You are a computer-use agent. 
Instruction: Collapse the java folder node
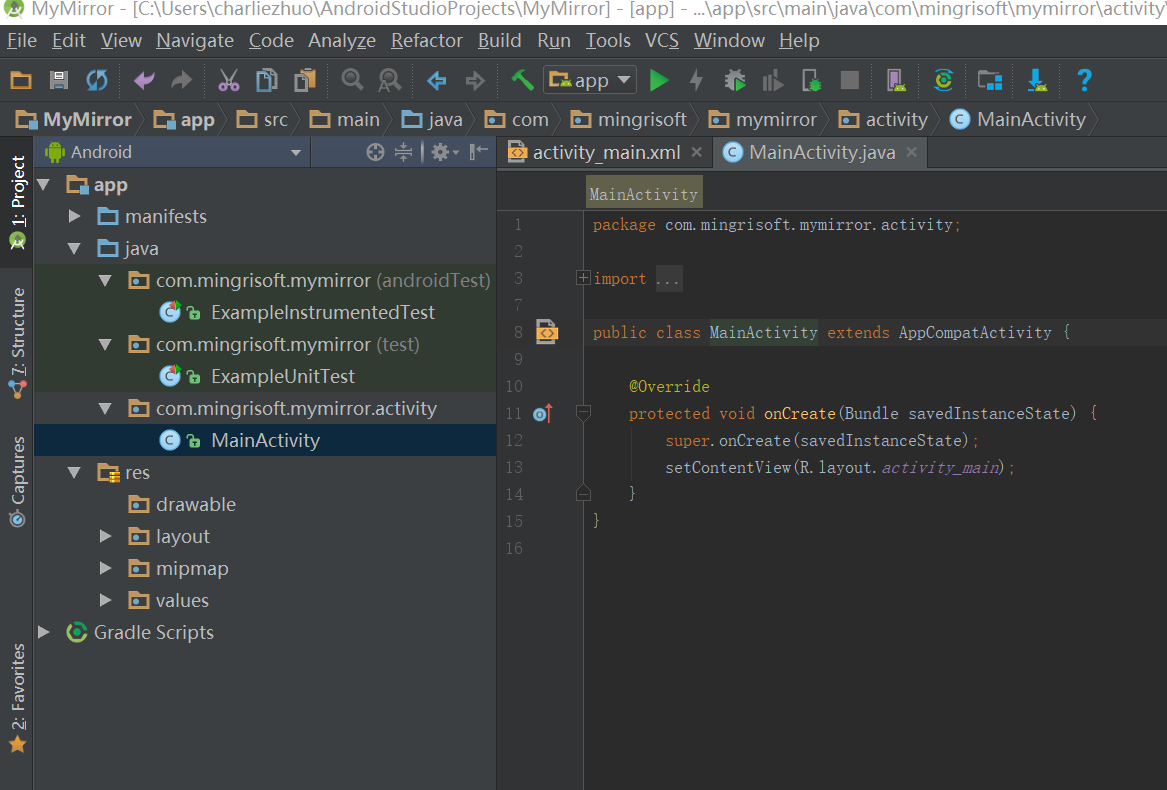coord(74,248)
